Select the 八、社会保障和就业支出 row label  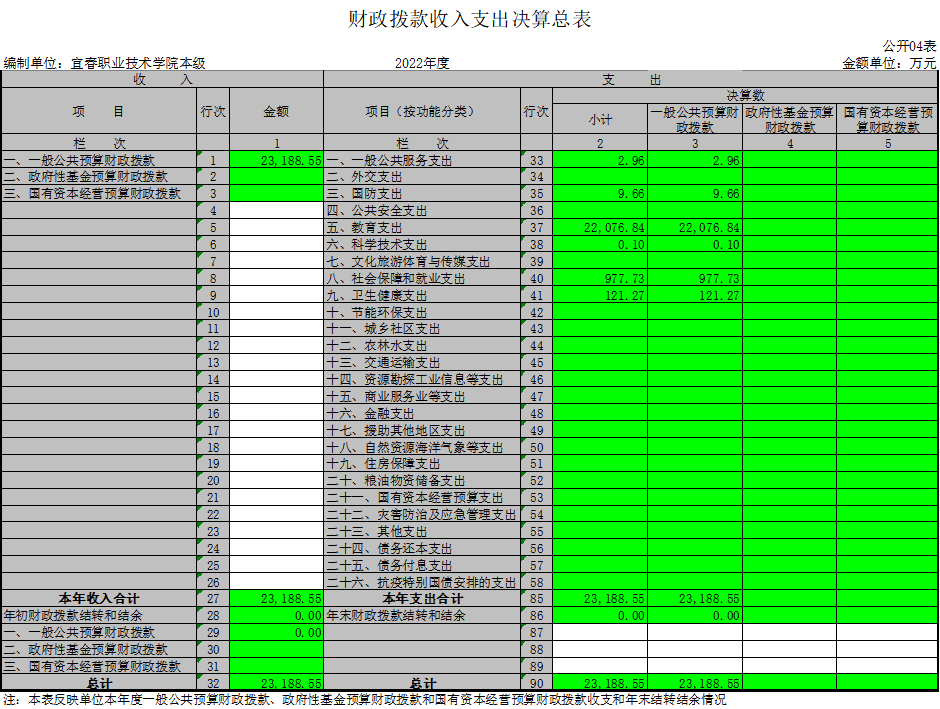pos(396,279)
